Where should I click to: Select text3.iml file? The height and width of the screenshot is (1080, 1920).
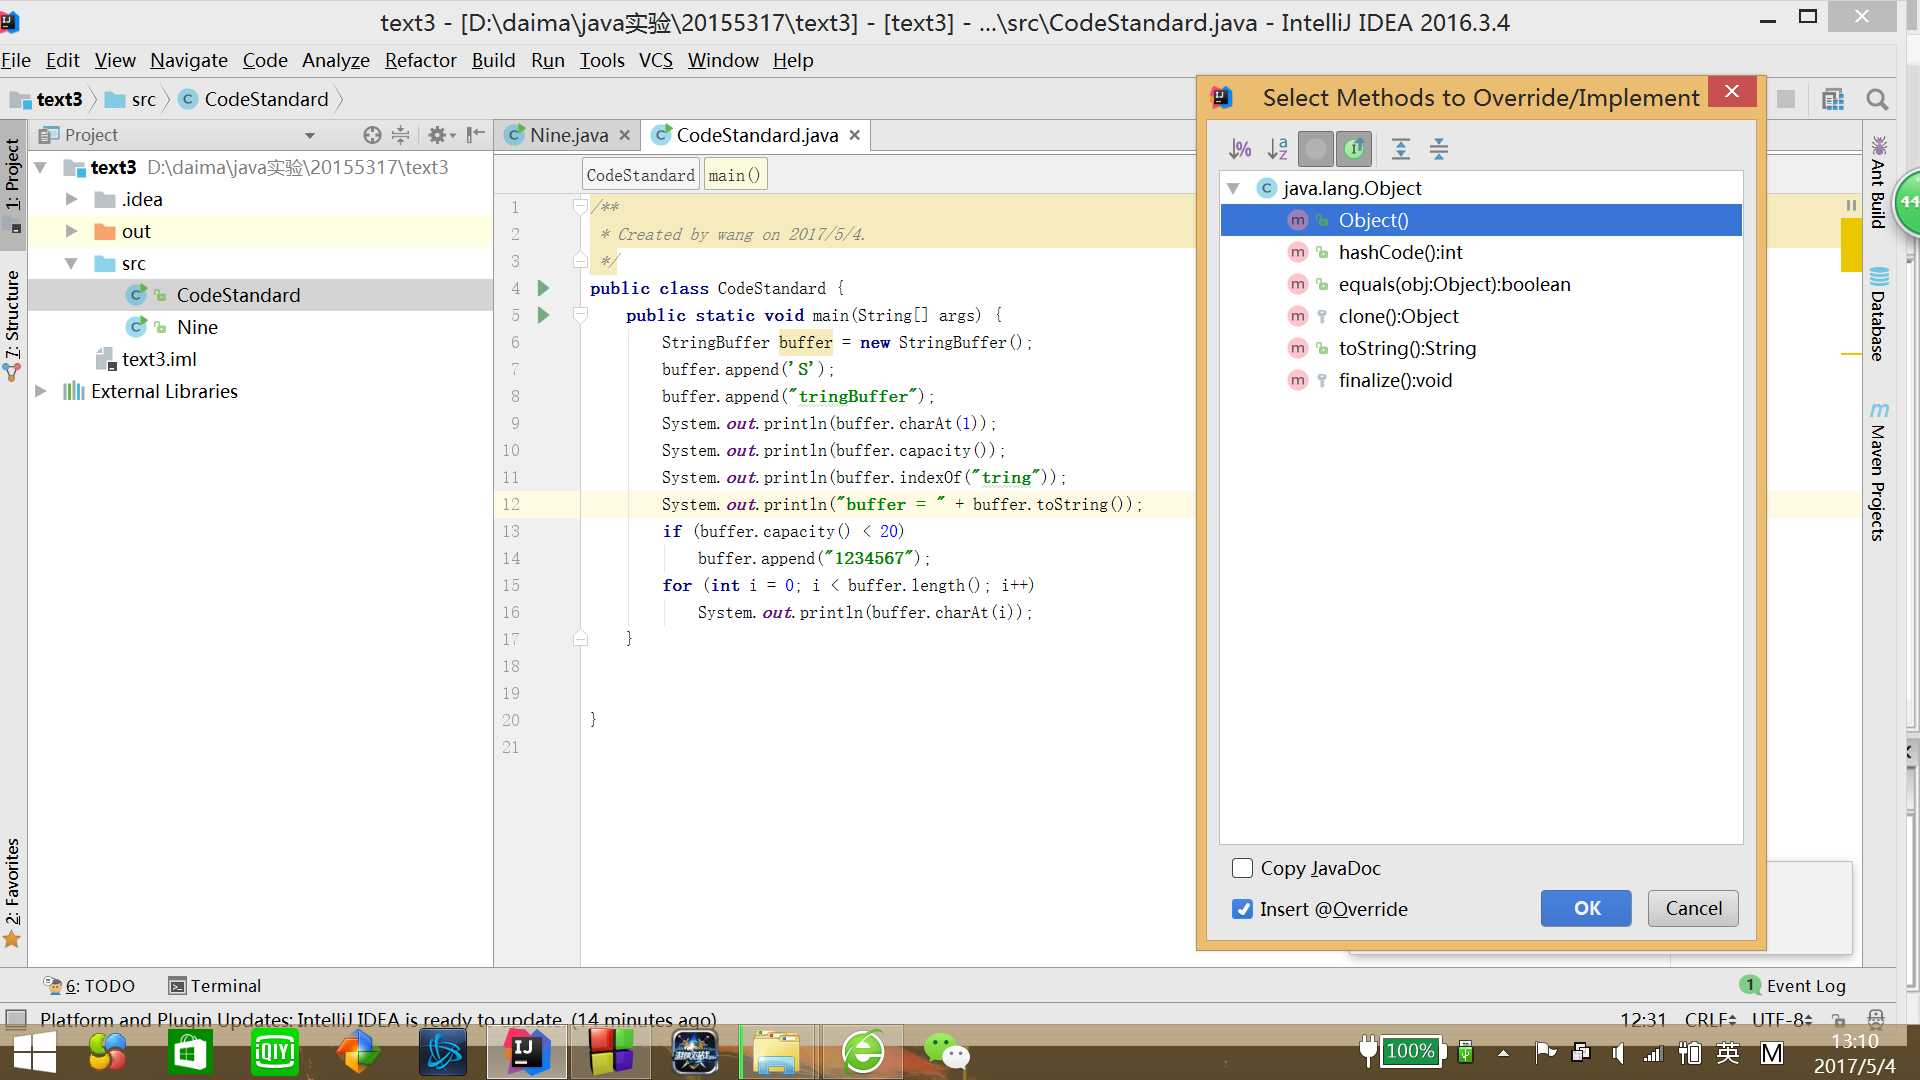pos(158,359)
